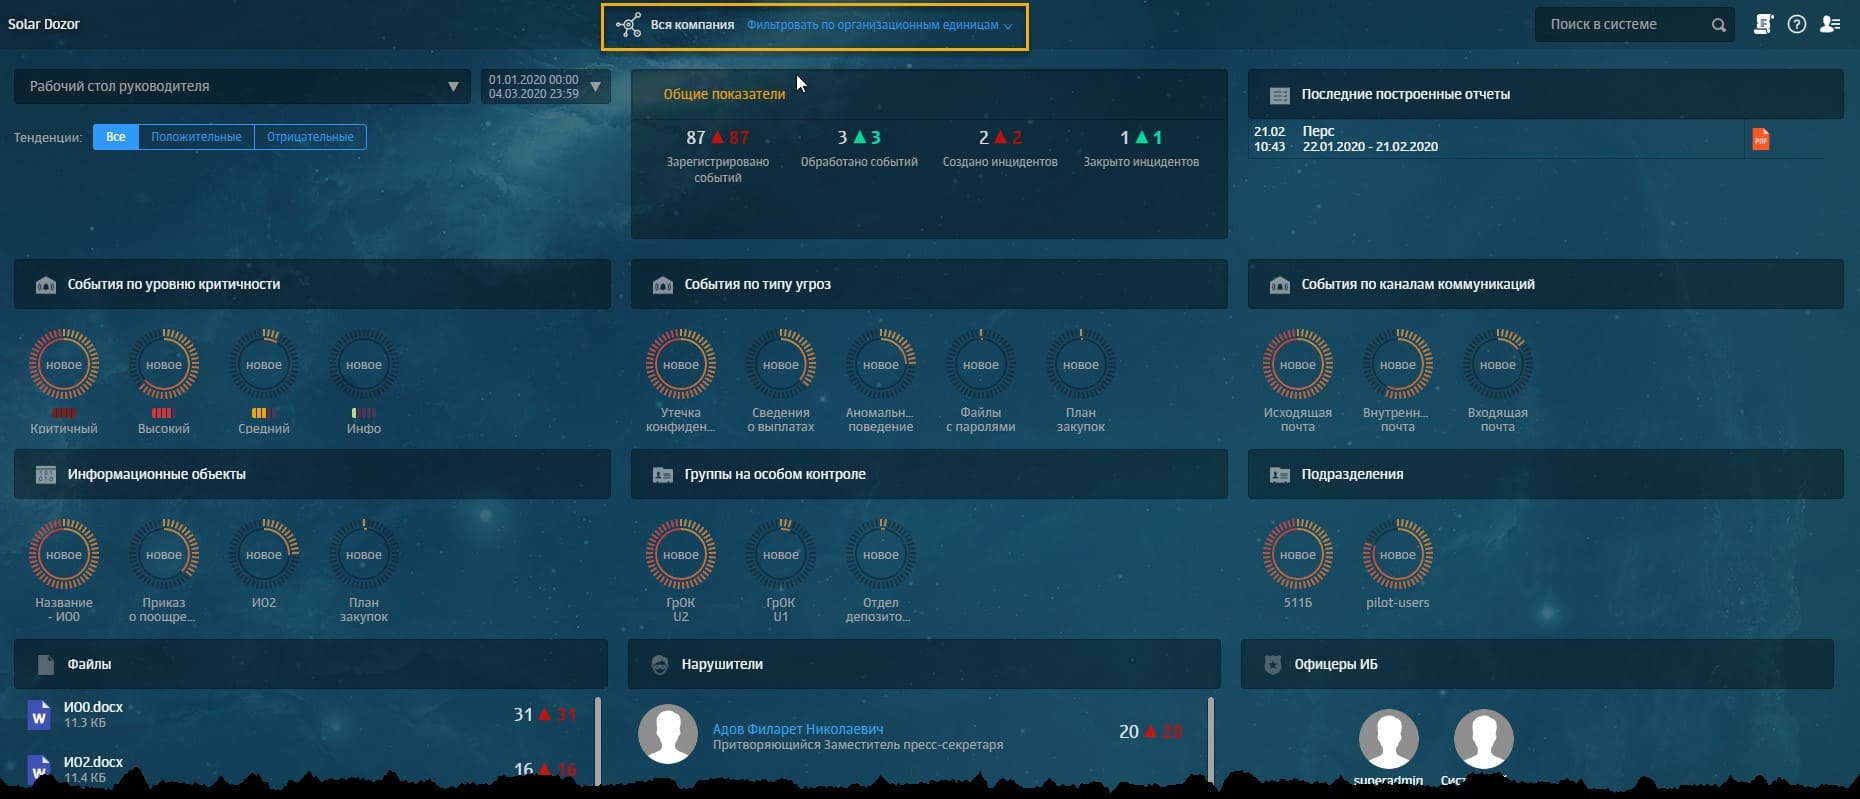Open the ГрОК U1 group gauge
Image resolution: width=1860 pixels, height=799 pixels.
coord(781,555)
